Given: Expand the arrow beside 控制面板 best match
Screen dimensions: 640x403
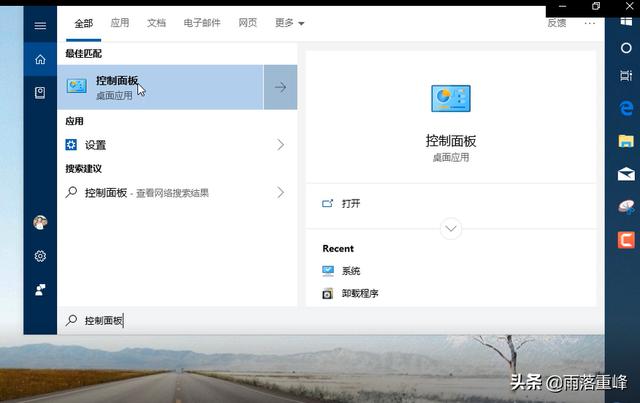Looking at the screenshot, I should point(280,87).
